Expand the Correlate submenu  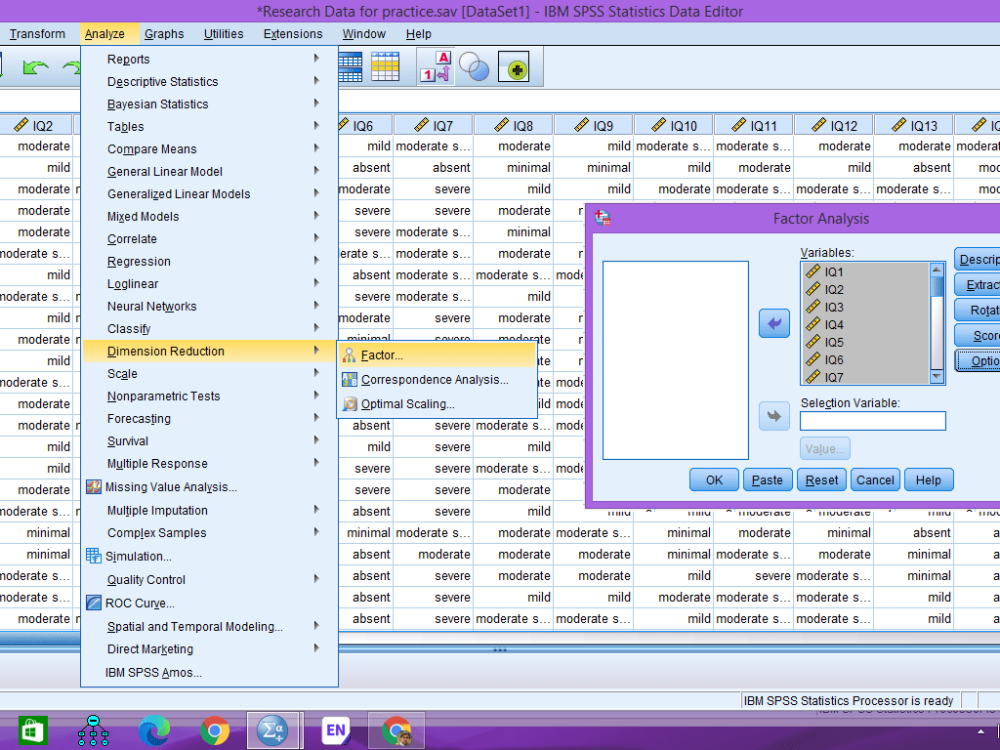coord(210,239)
